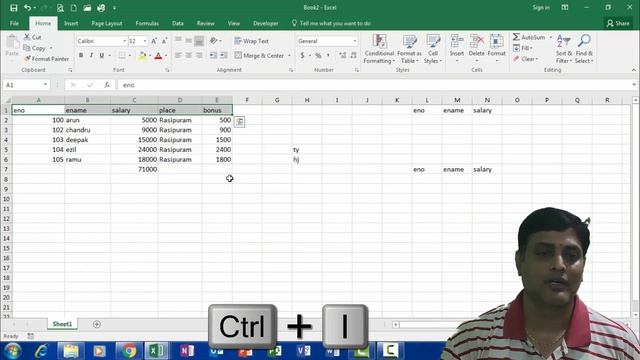Toggle Underline formatting
Viewport: 640px width, 360px height.
point(101,55)
